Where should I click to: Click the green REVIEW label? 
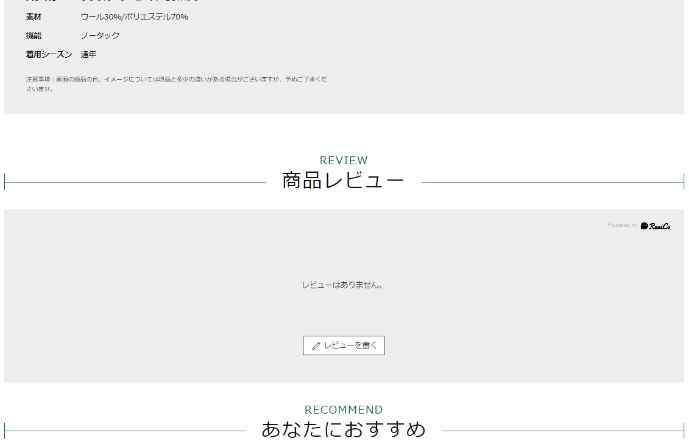[x=343, y=160]
